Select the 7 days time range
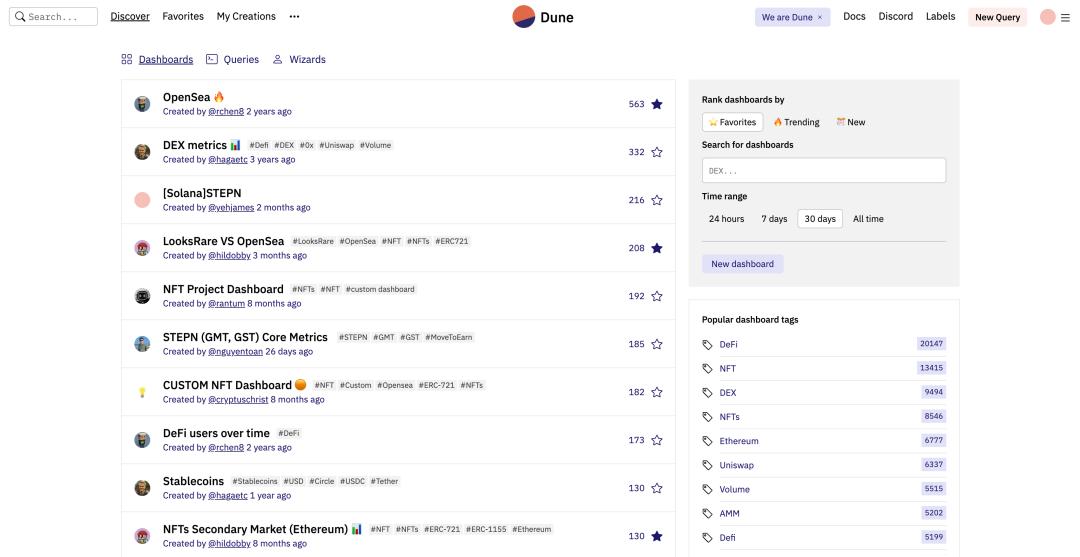Viewport: 1080px width, 557px height. (774, 219)
